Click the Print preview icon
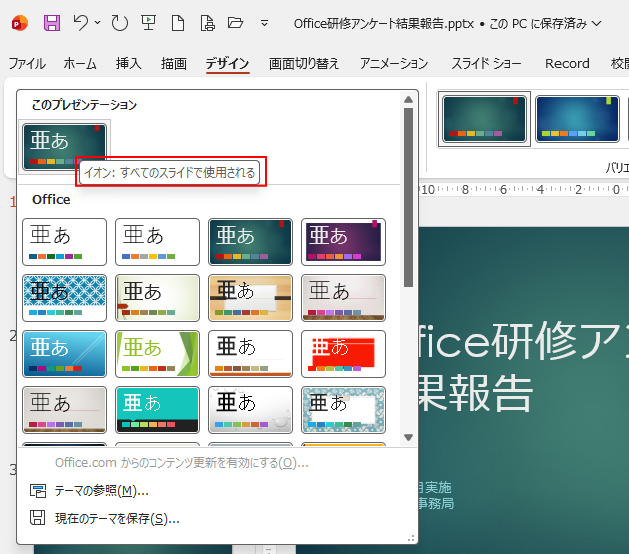The width and height of the screenshot is (629, 554). tap(207, 23)
